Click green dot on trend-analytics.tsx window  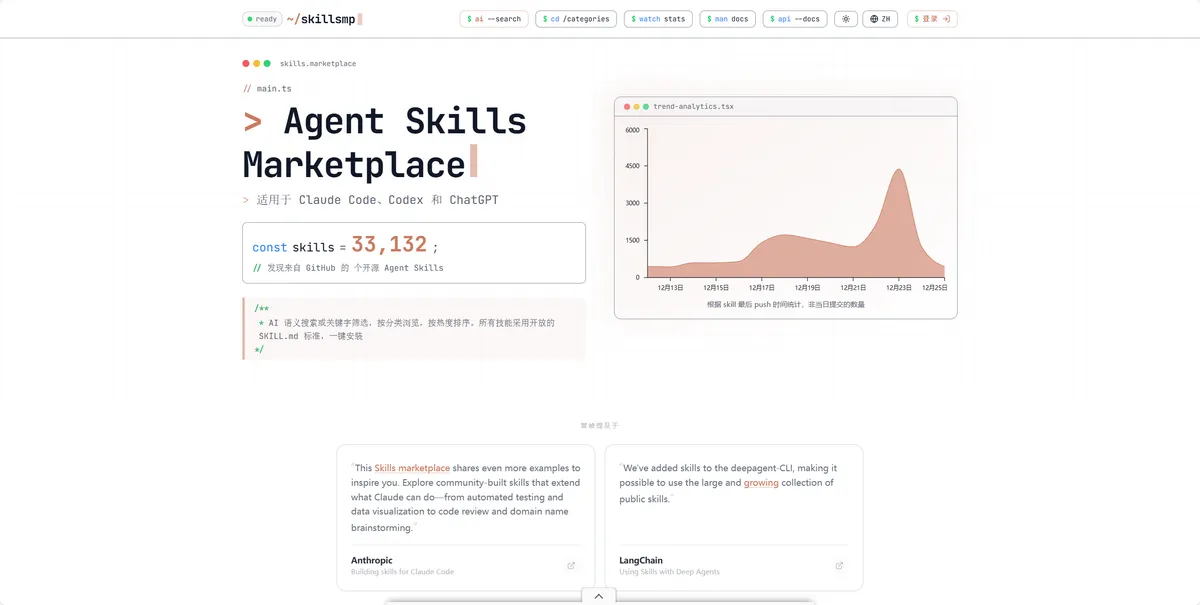point(646,106)
